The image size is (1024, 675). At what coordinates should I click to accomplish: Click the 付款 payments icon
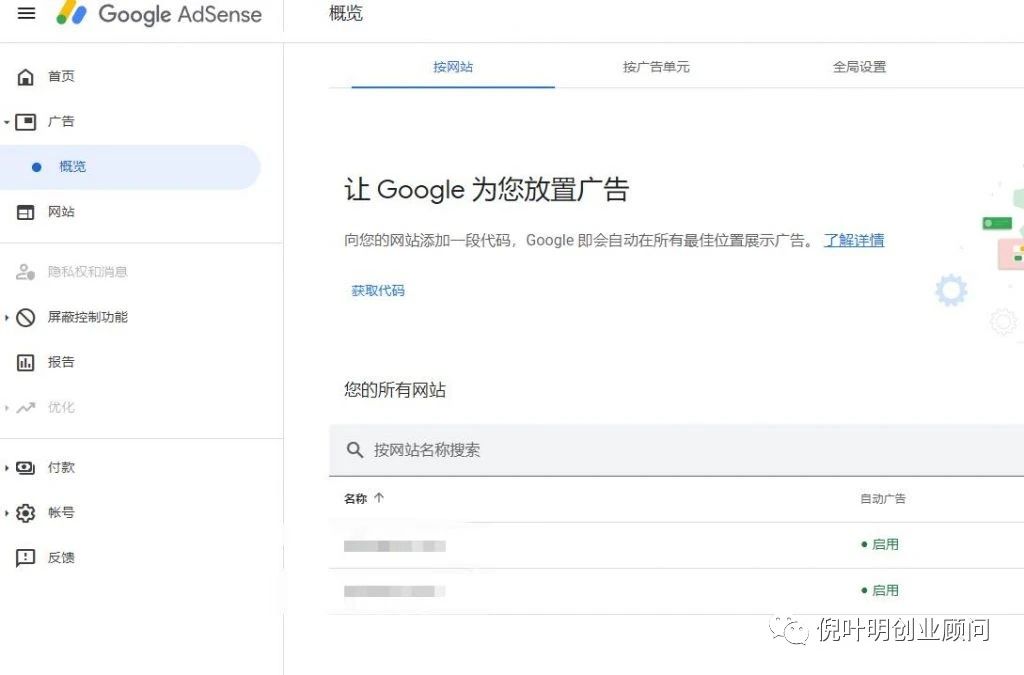pos(26,468)
